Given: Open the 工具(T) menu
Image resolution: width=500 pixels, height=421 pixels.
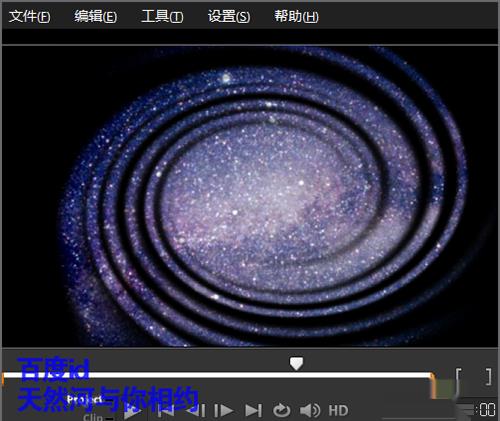Looking at the screenshot, I should pyautogui.click(x=162, y=16).
